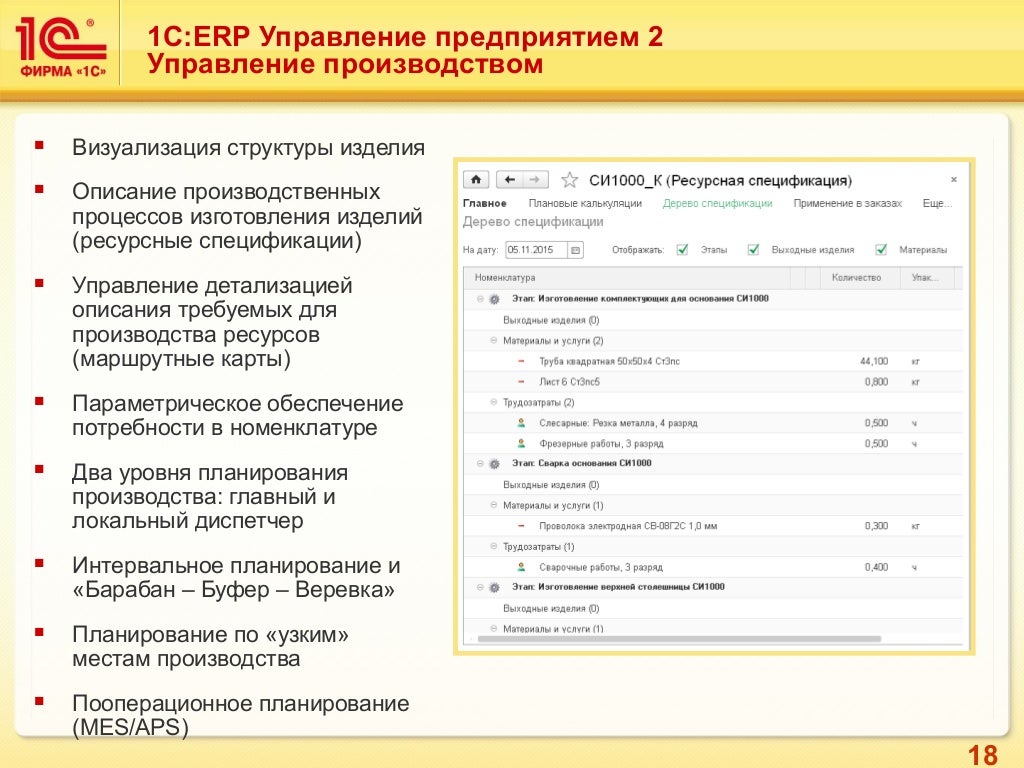Viewport: 1024px width, 768px height.
Task: Click the Номенклатура column header
Action: pos(627,278)
